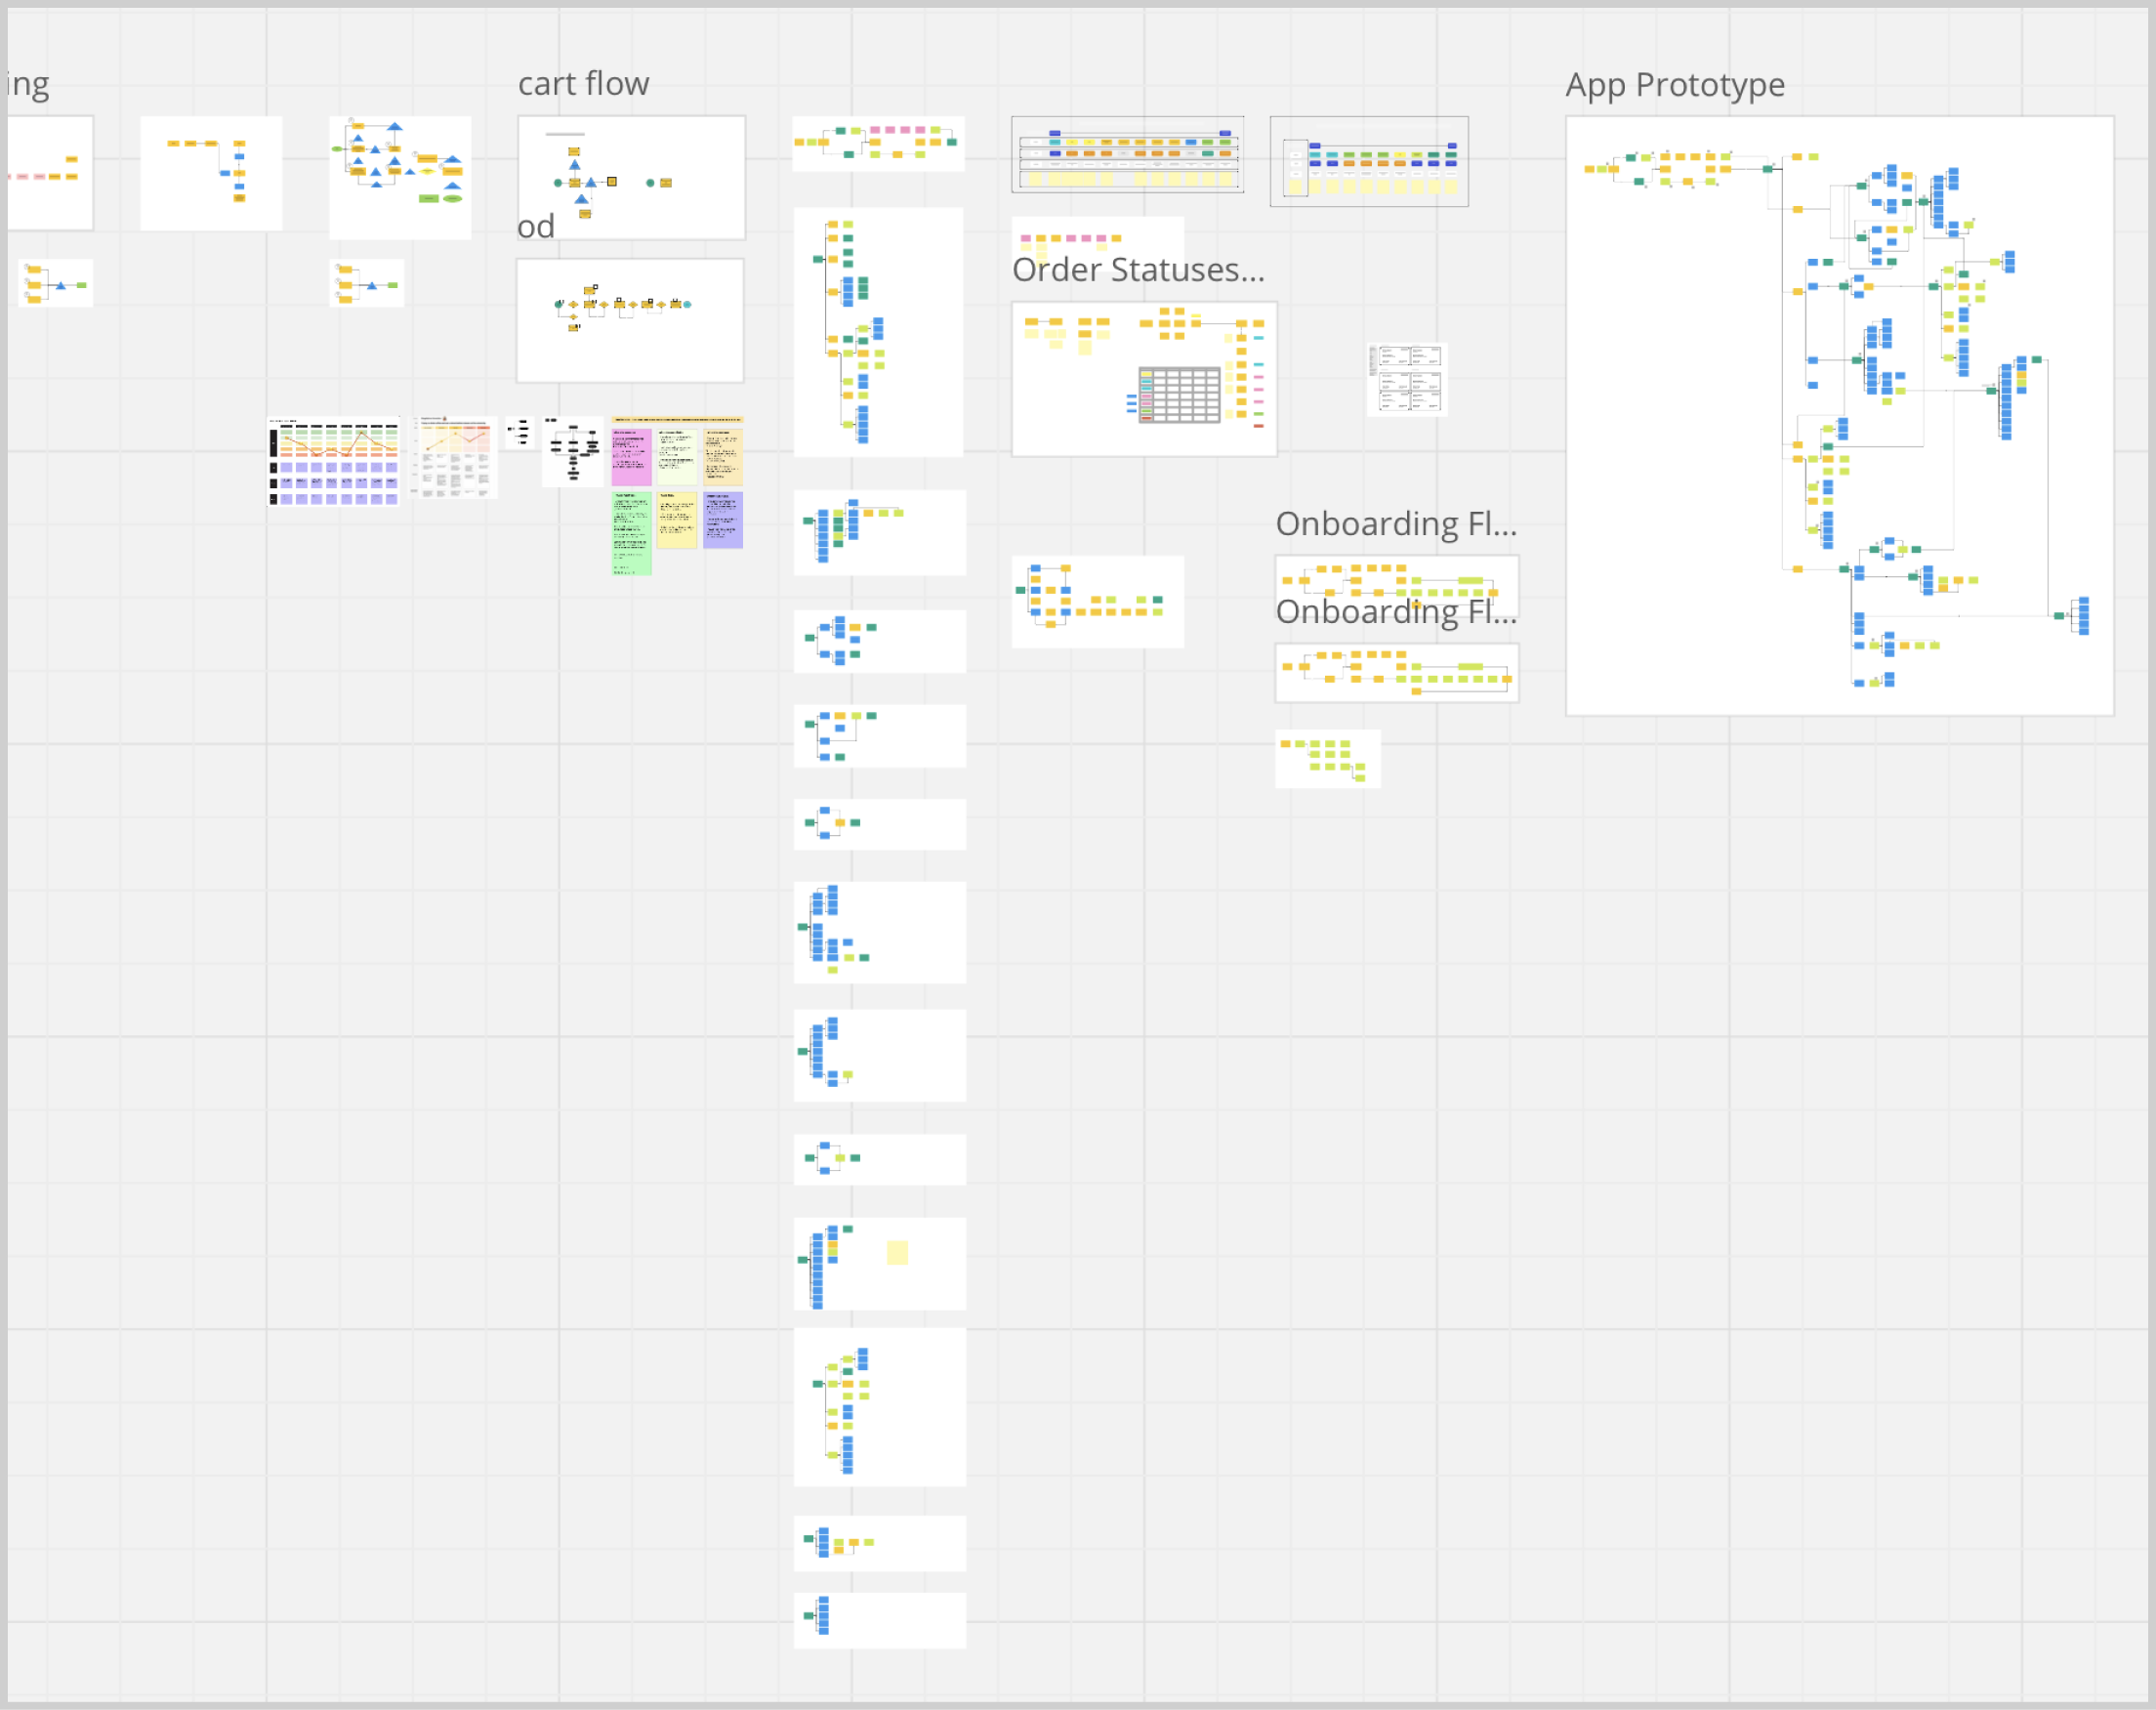Select the right swimlane diagram frame
This screenshot has height=1710, width=2156.
(x=1368, y=161)
